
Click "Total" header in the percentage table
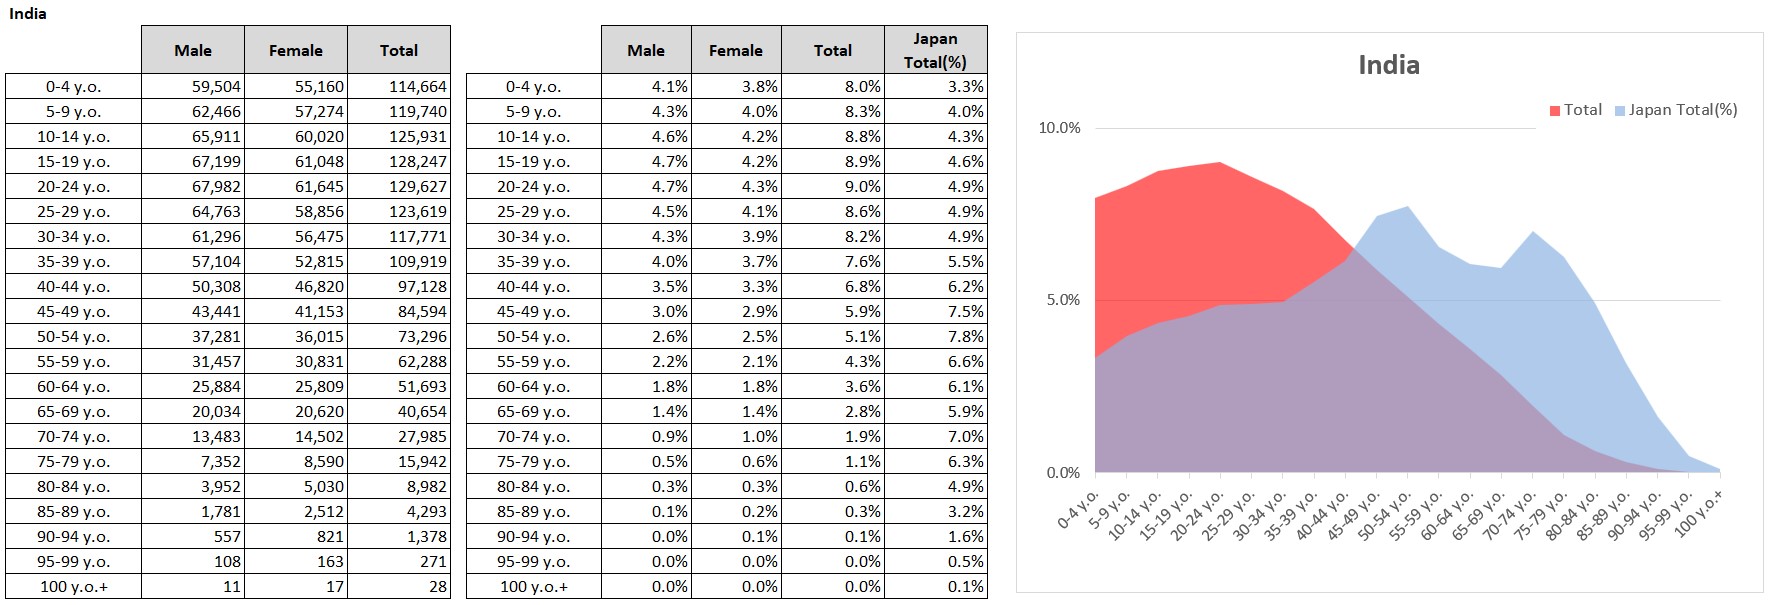point(833,50)
